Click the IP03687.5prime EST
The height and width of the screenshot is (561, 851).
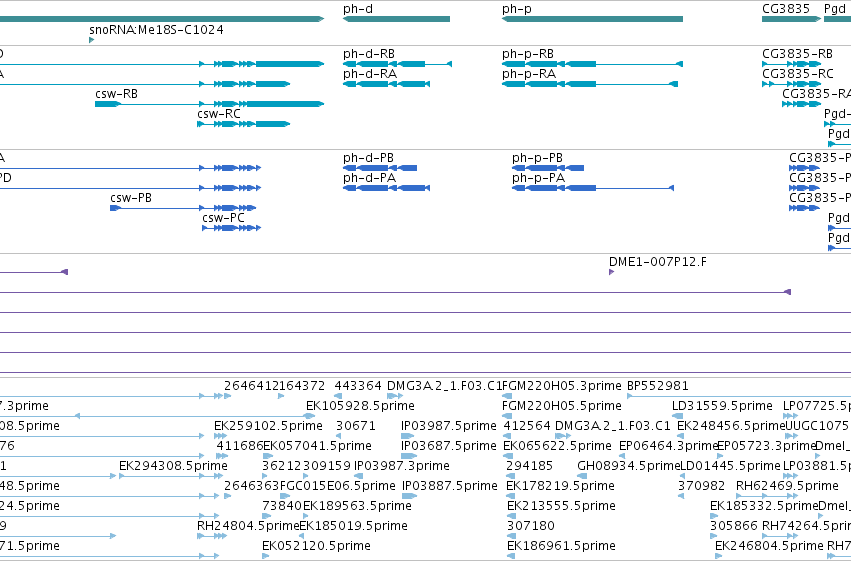409,456
